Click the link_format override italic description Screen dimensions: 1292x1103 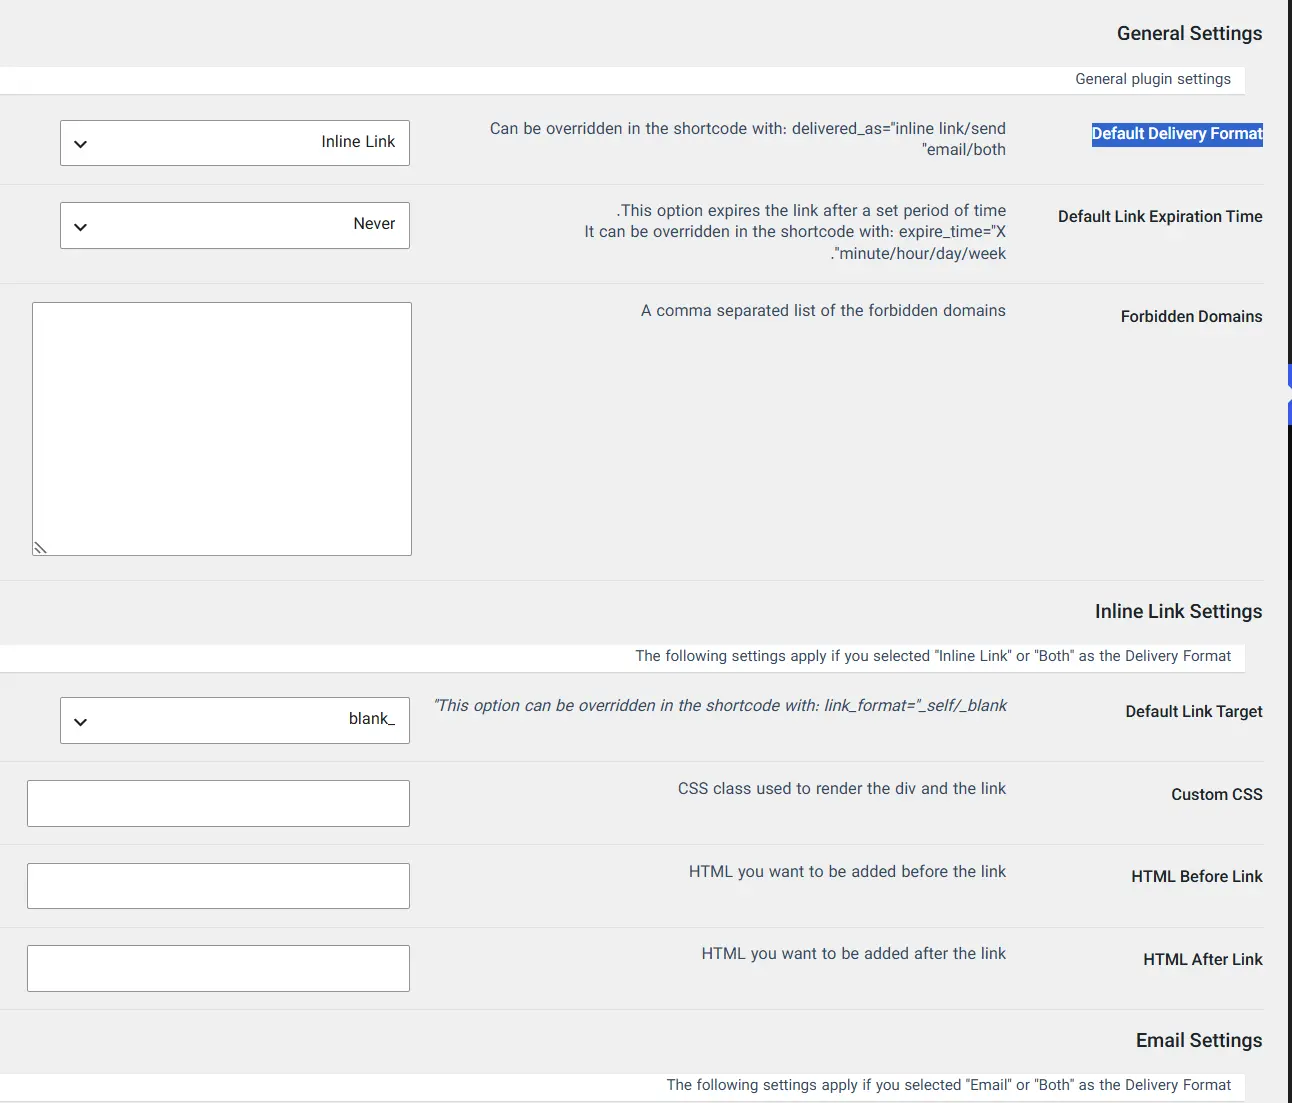click(720, 706)
